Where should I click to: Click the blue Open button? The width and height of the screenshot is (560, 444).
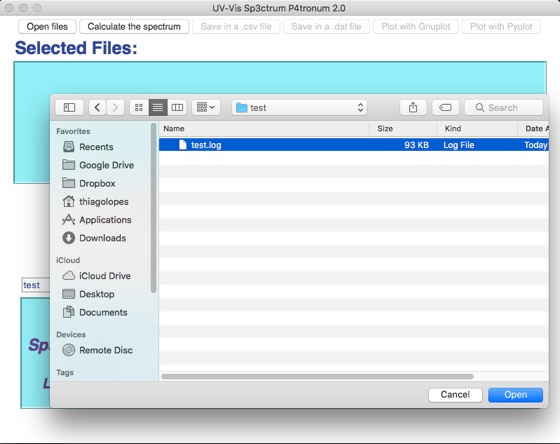click(x=515, y=395)
